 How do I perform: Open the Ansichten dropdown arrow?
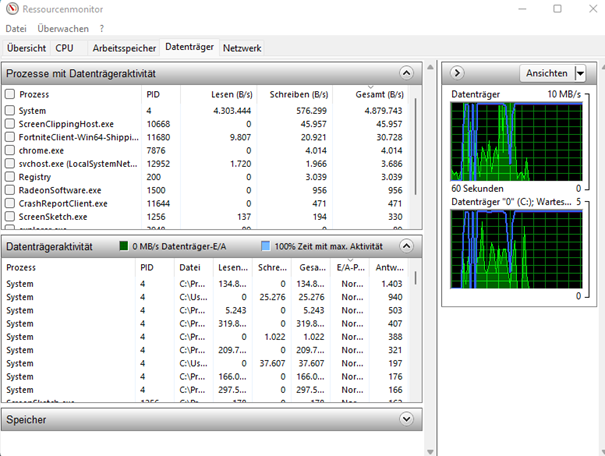(580, 73)
